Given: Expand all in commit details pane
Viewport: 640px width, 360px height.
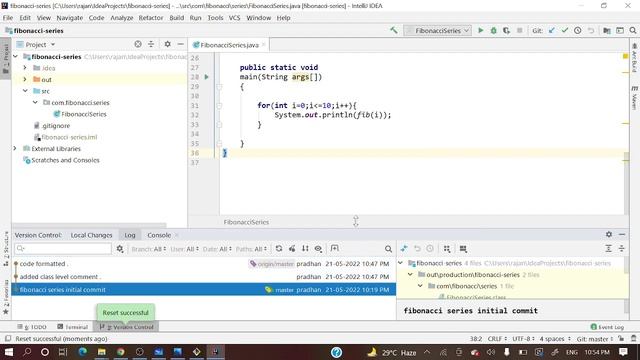Looking at the screenshot, I should coord(608,249).
